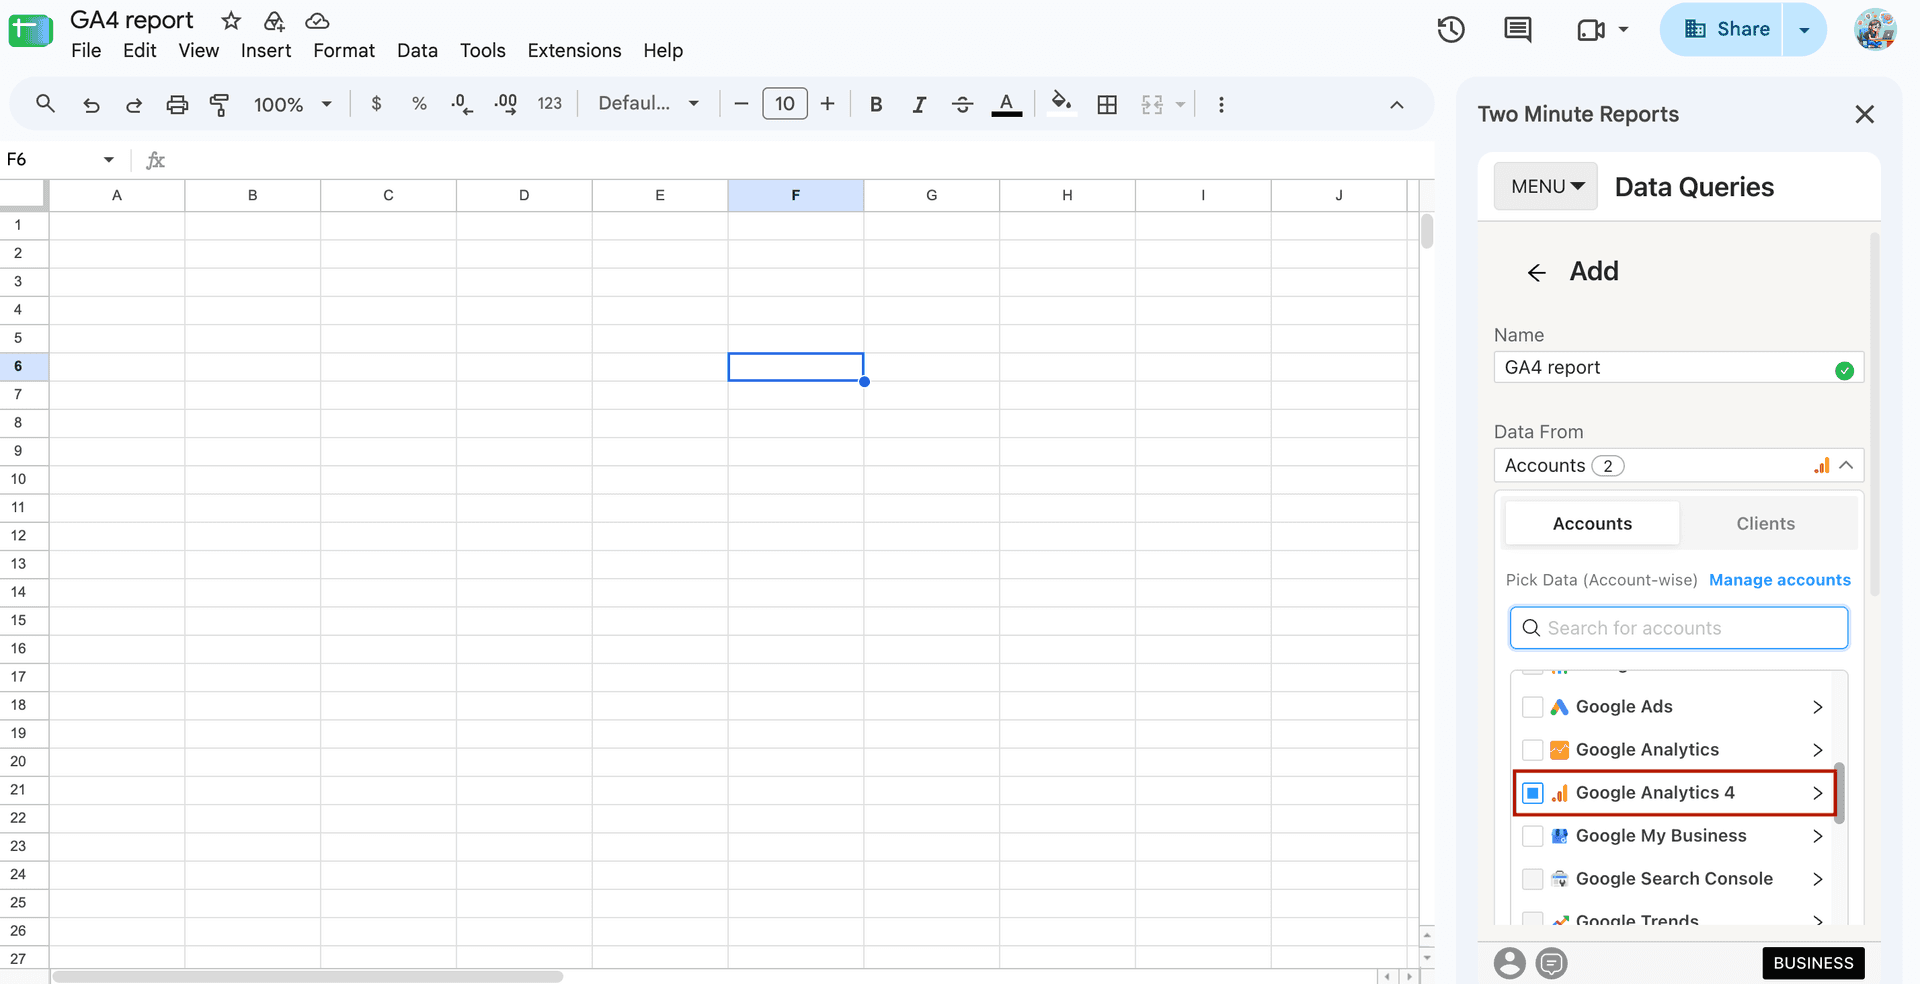Open the user profile icon in the sidebar footer
Screen dimensions: 1920x984
pos(1510,963)
